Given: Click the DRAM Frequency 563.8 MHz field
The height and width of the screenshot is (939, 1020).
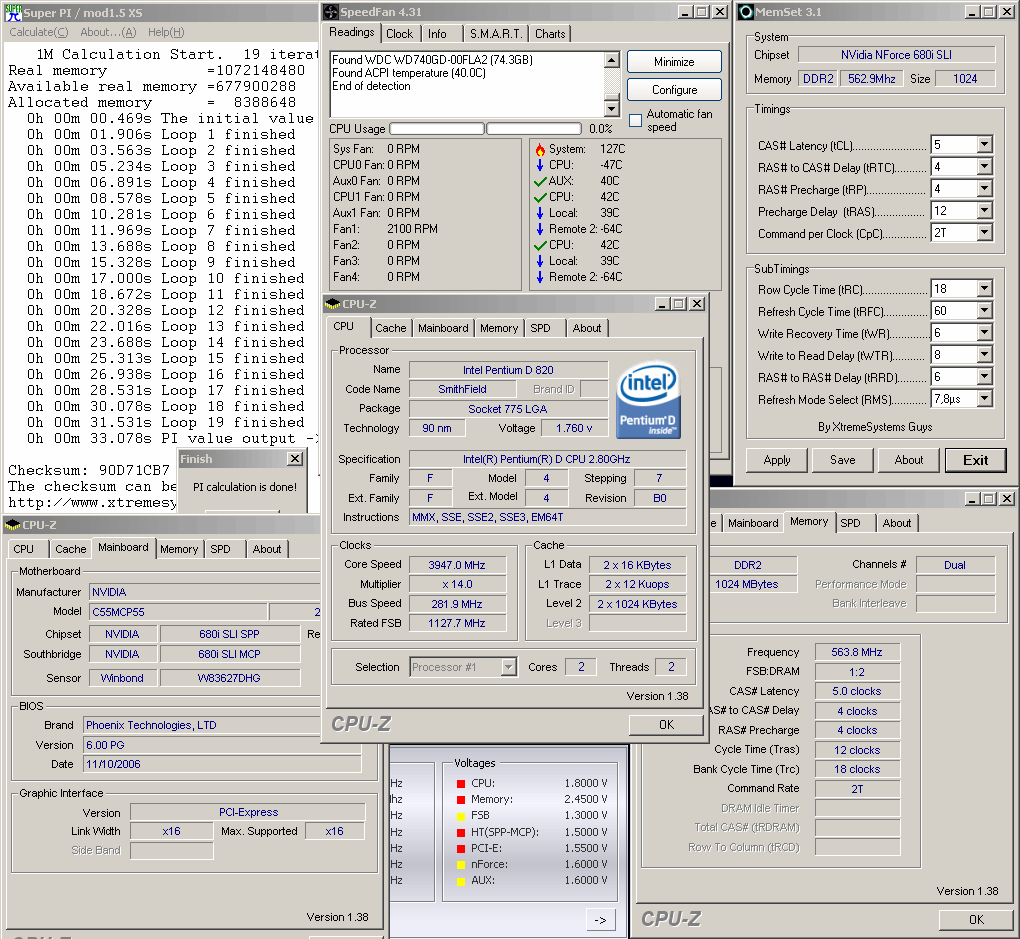Looking at the screenshot, I should (x=857, y=652).
